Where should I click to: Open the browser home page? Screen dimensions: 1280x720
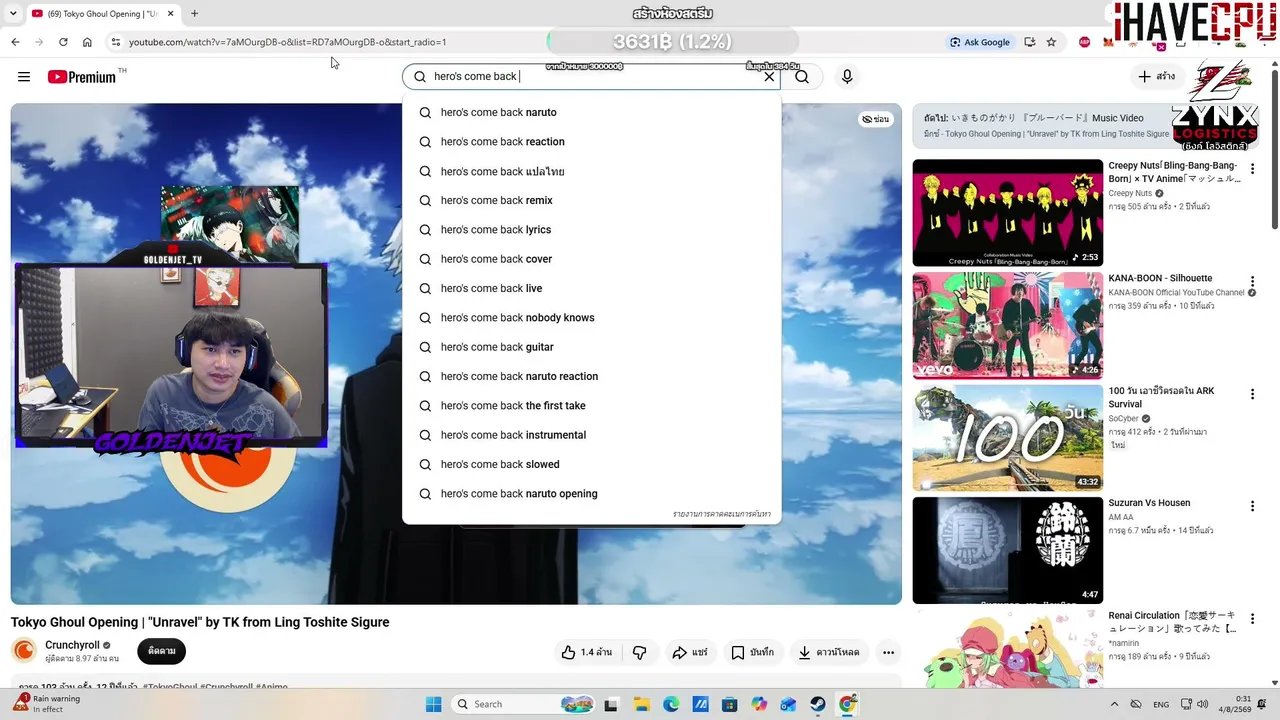click(87, 42)
